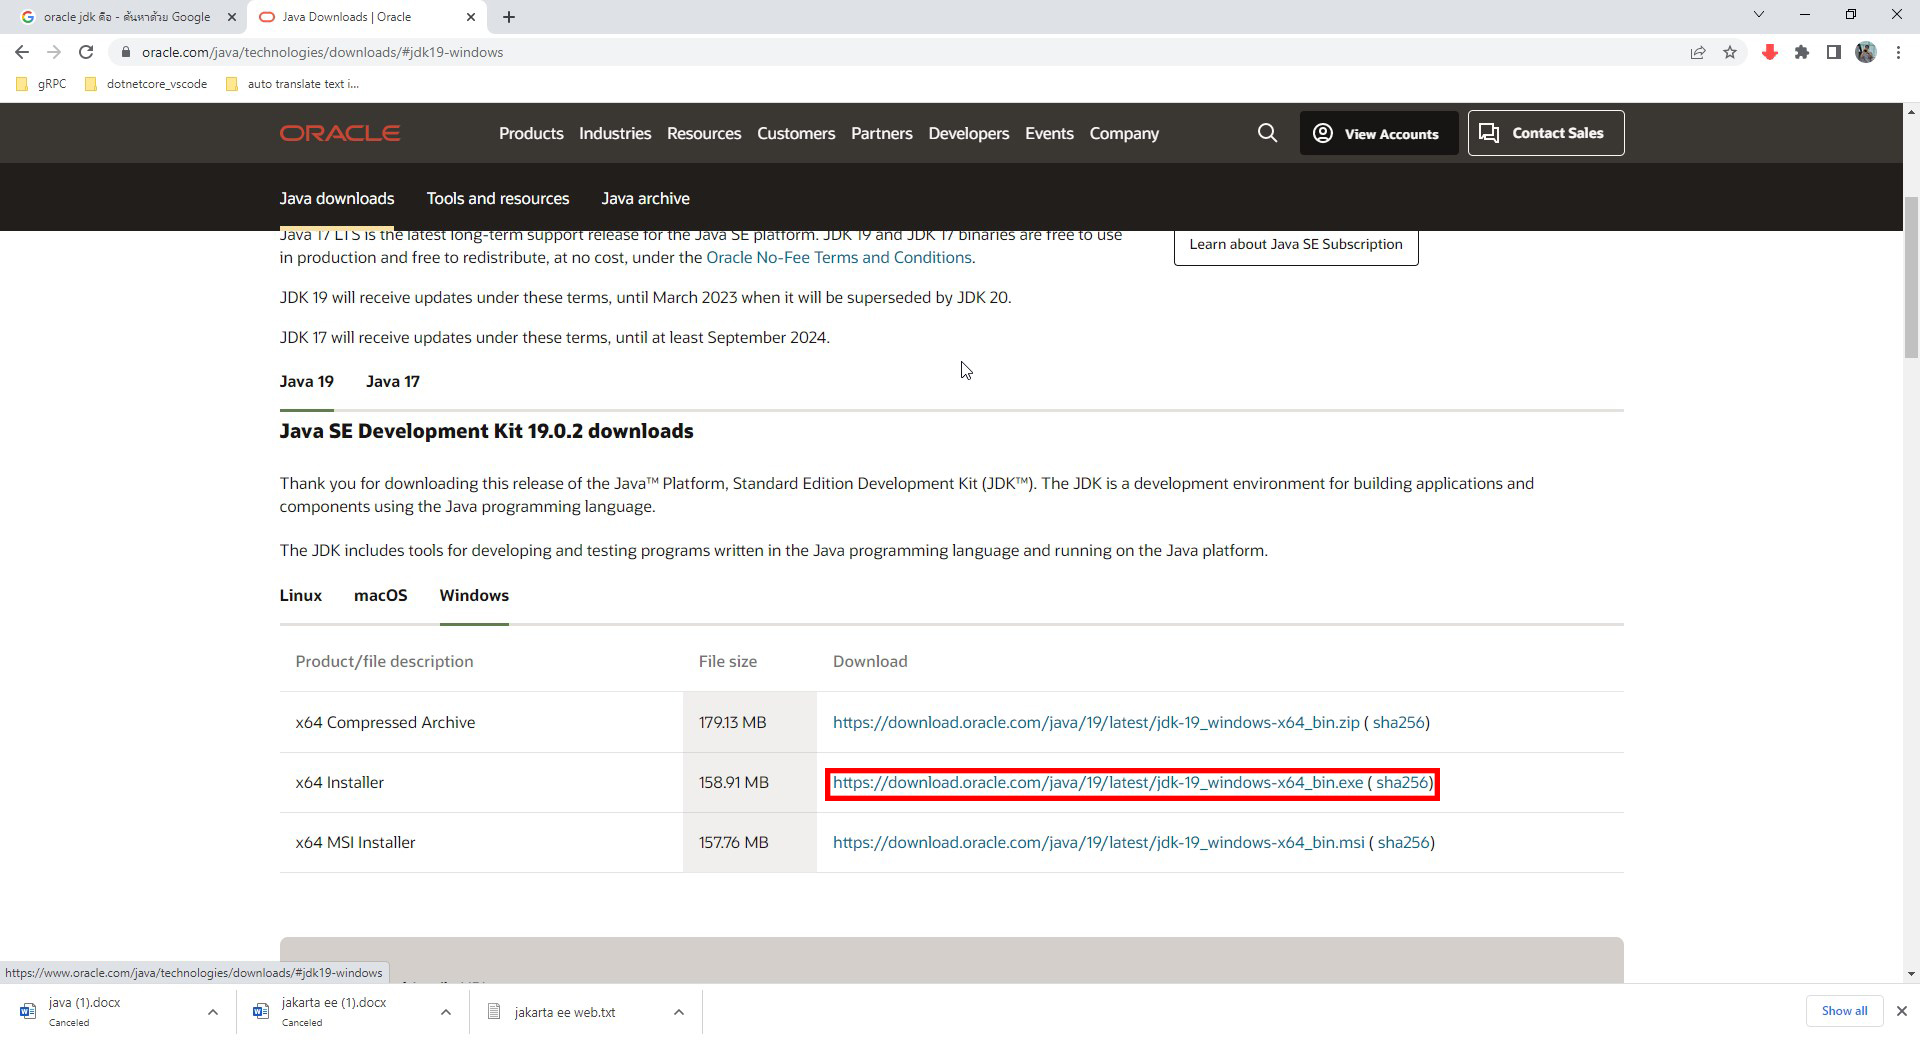Viewport: 1920px width, 1040px height.
Task: Select Tools and resources sub-nav tab
Action: pos(498,198)
